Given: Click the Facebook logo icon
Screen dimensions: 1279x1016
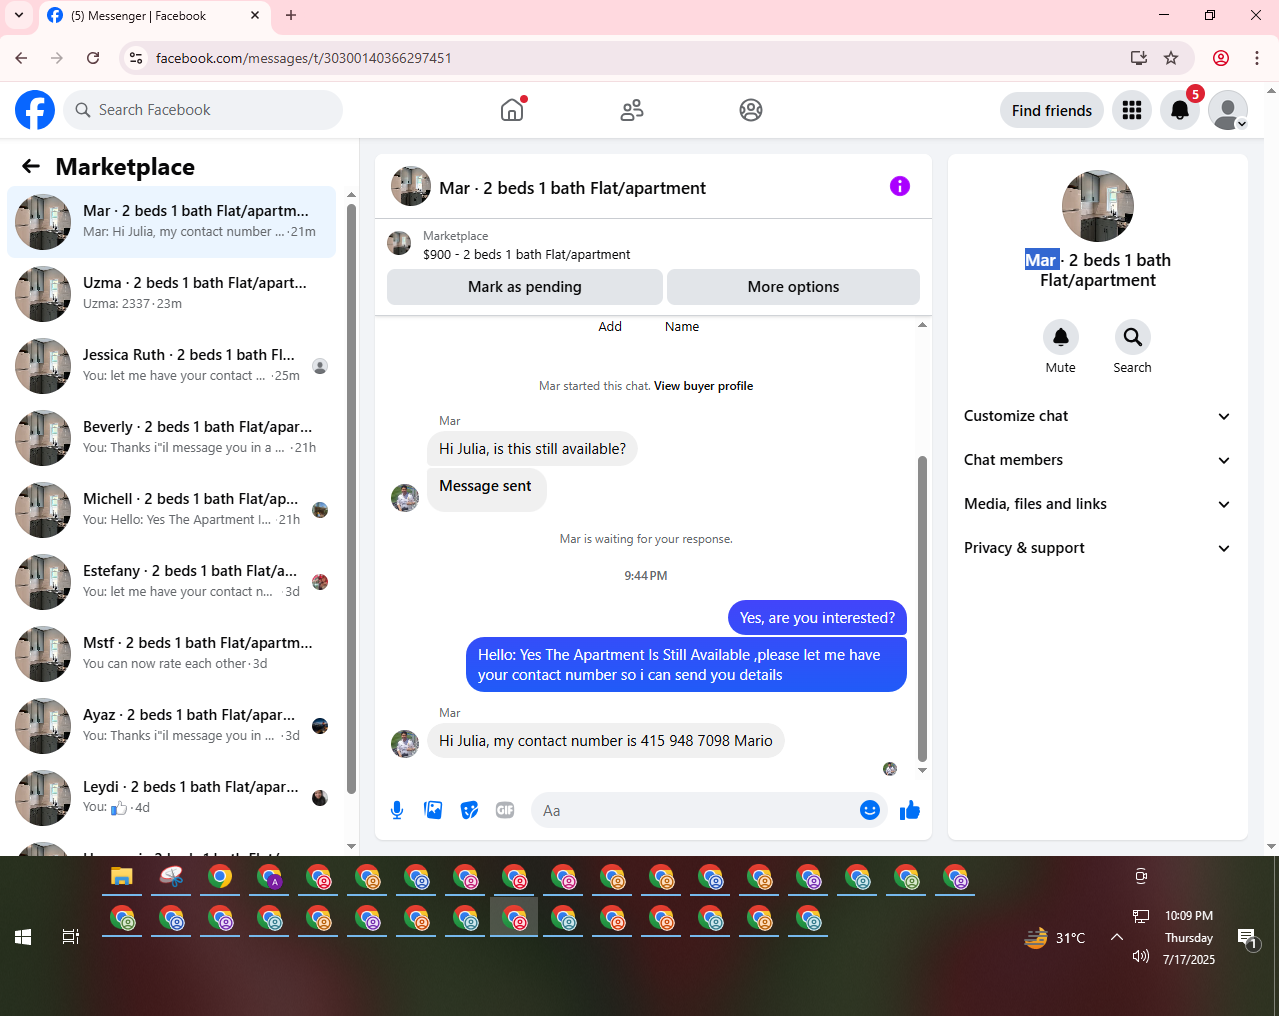Looking at the screenshot, I should click(x=35, y=110).
